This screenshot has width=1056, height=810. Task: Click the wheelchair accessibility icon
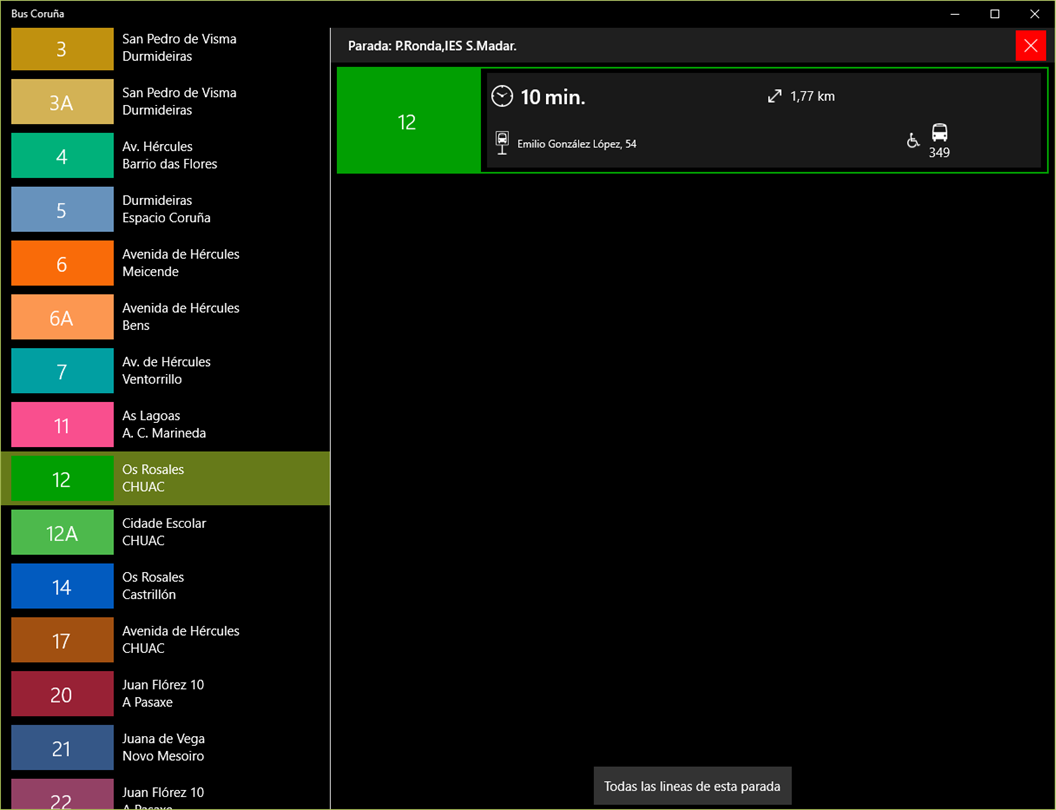(x=913, y=141)
